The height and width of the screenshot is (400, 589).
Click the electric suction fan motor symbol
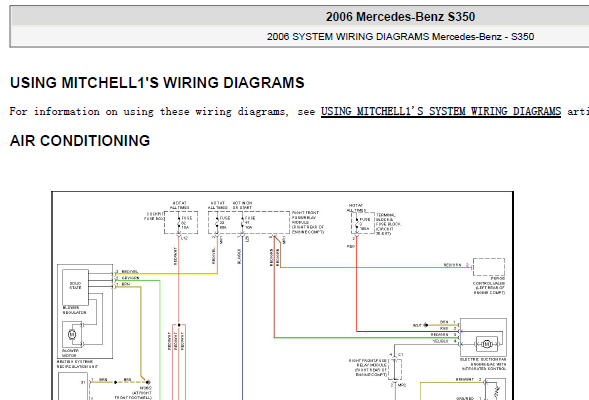click(486, 343)
